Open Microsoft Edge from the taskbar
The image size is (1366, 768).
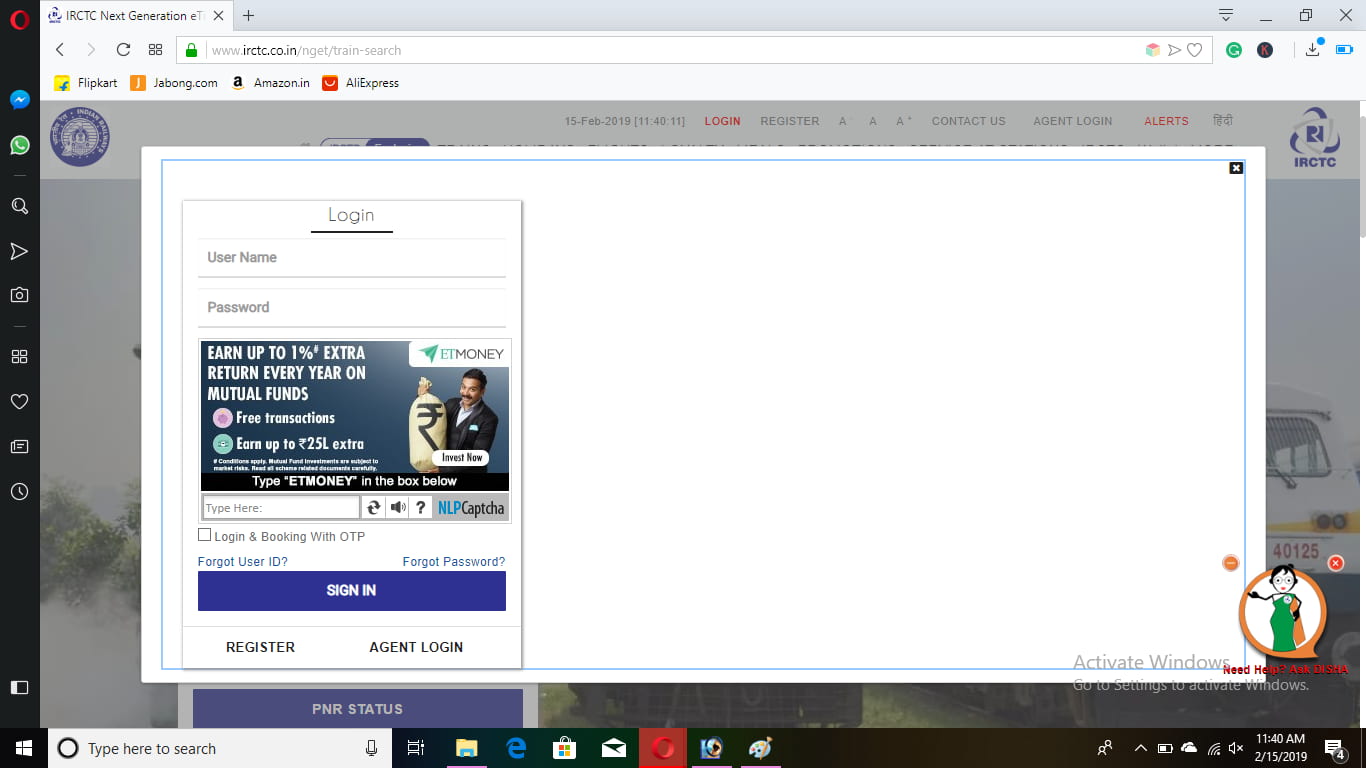tap(516, 748)
